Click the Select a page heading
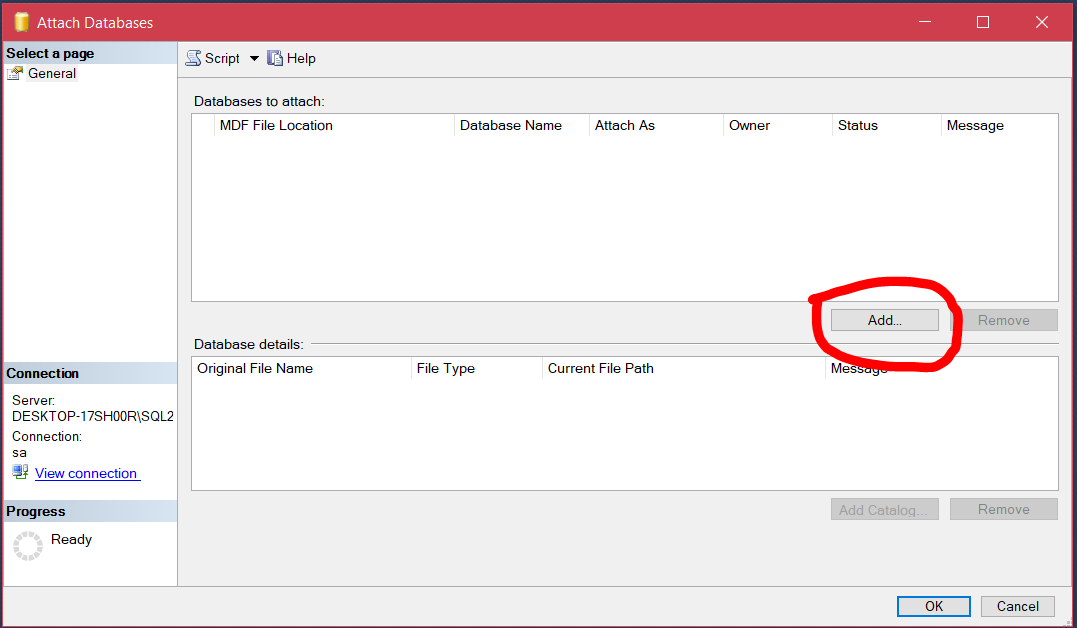The image size is (1077, 628). pos(50,54)
